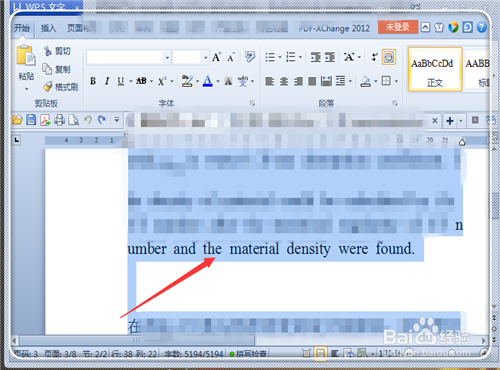The height and width of the screenshot is (370, 500).
Task: Click the horizontal scrollbar thumb
Action: point(137,340)
